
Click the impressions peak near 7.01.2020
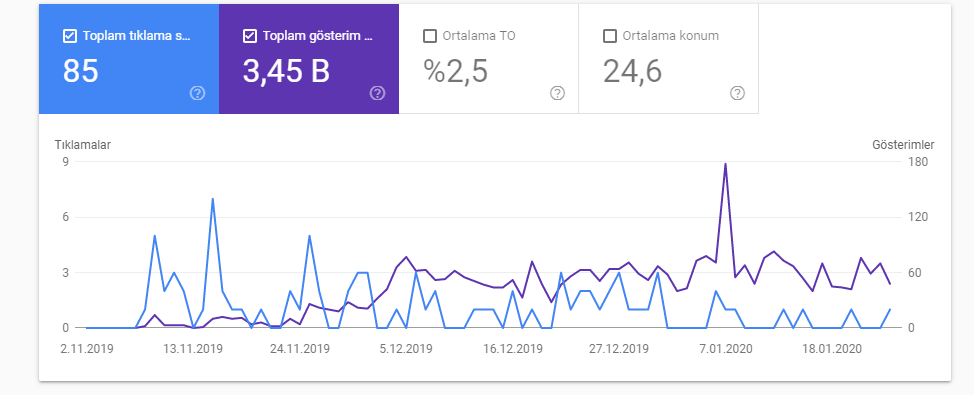coord(725,164)
